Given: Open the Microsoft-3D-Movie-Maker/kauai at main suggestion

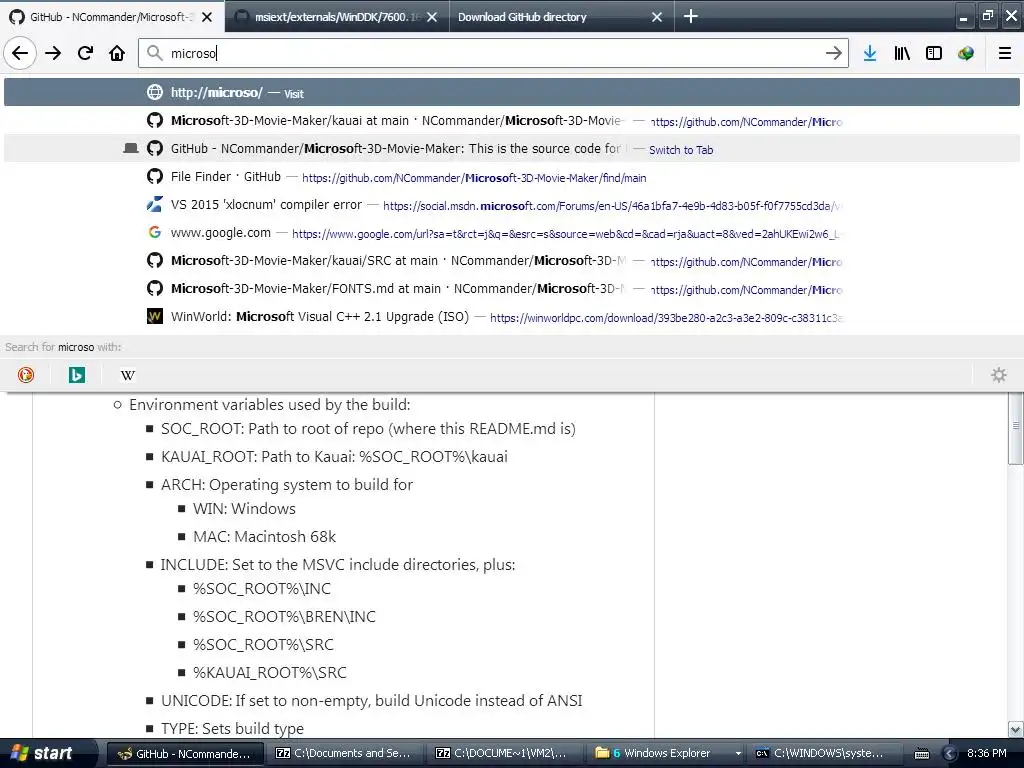Looking at the screenshot, I should 512,121.
